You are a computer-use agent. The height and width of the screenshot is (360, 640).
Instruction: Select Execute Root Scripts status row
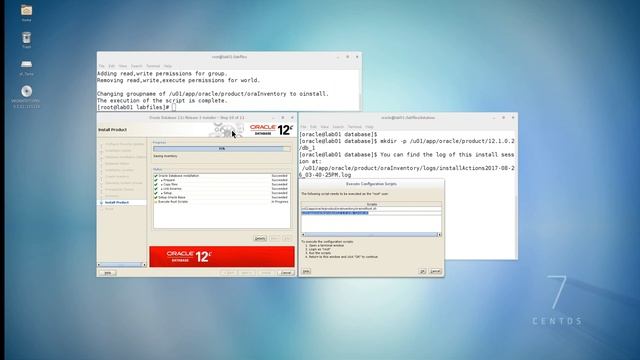(222, 202)
